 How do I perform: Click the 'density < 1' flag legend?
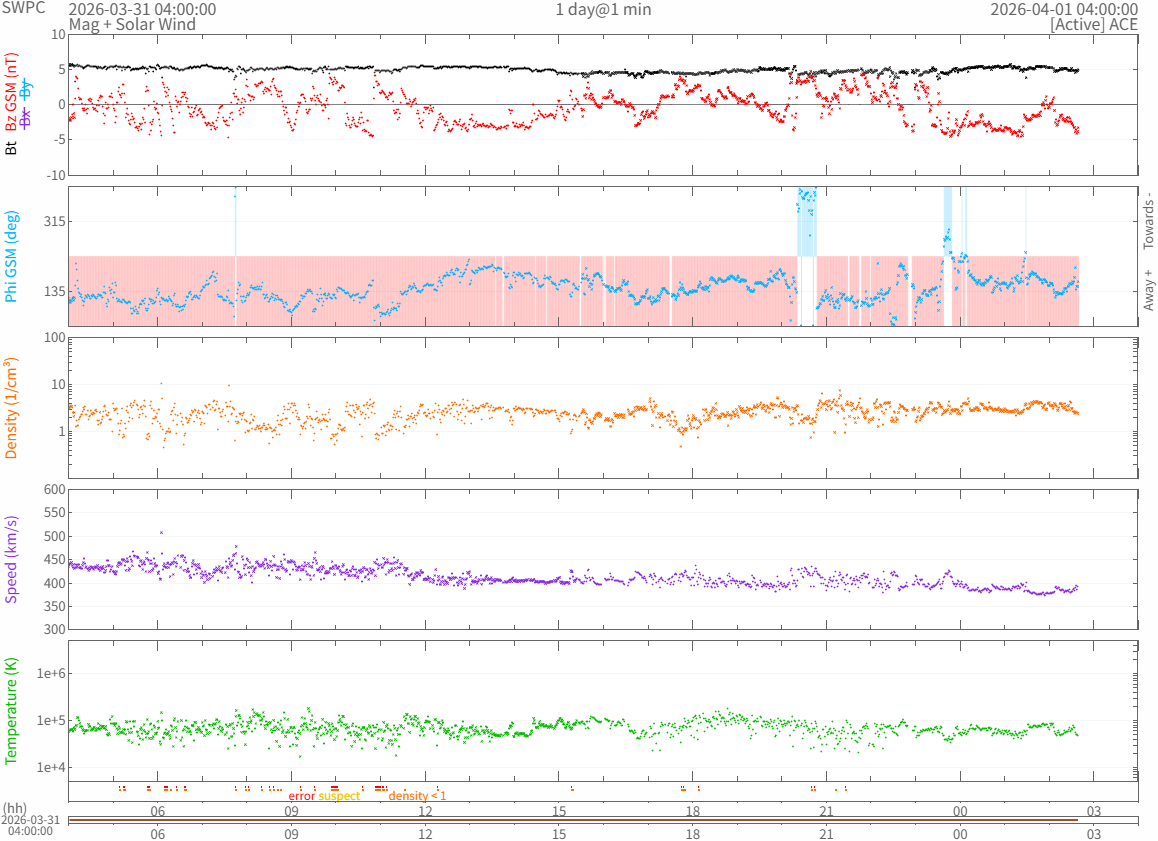pyautogui.click(x=417, y=796)
